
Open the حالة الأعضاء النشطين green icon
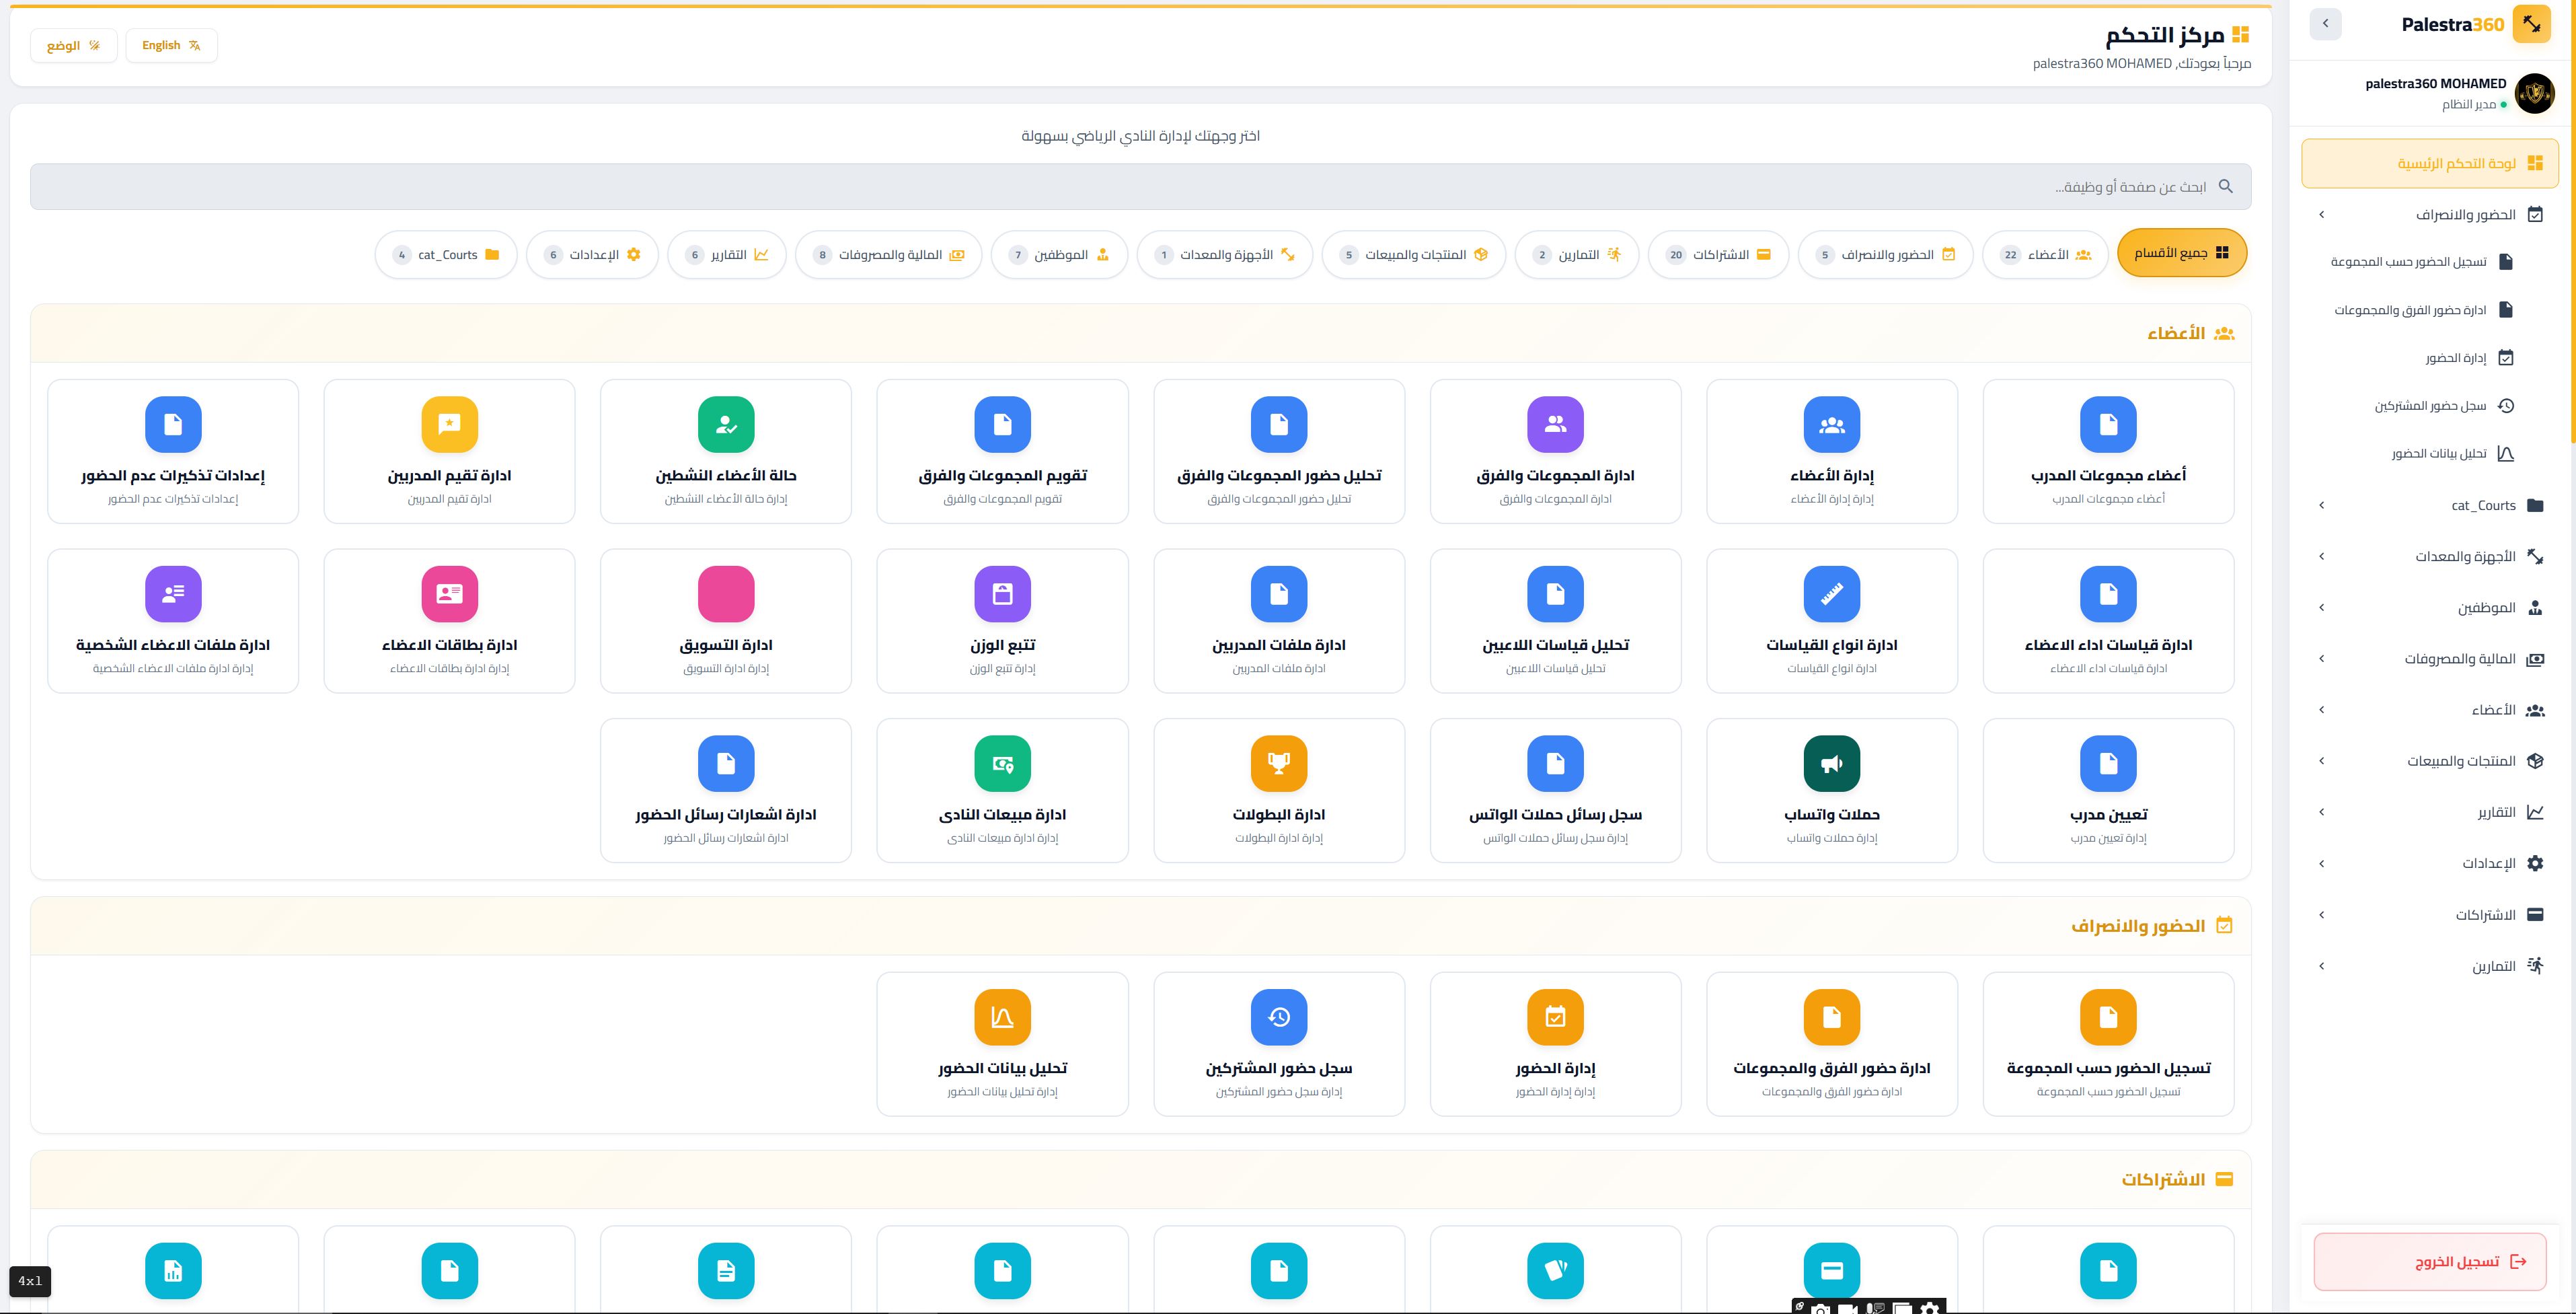pos(725,424)
